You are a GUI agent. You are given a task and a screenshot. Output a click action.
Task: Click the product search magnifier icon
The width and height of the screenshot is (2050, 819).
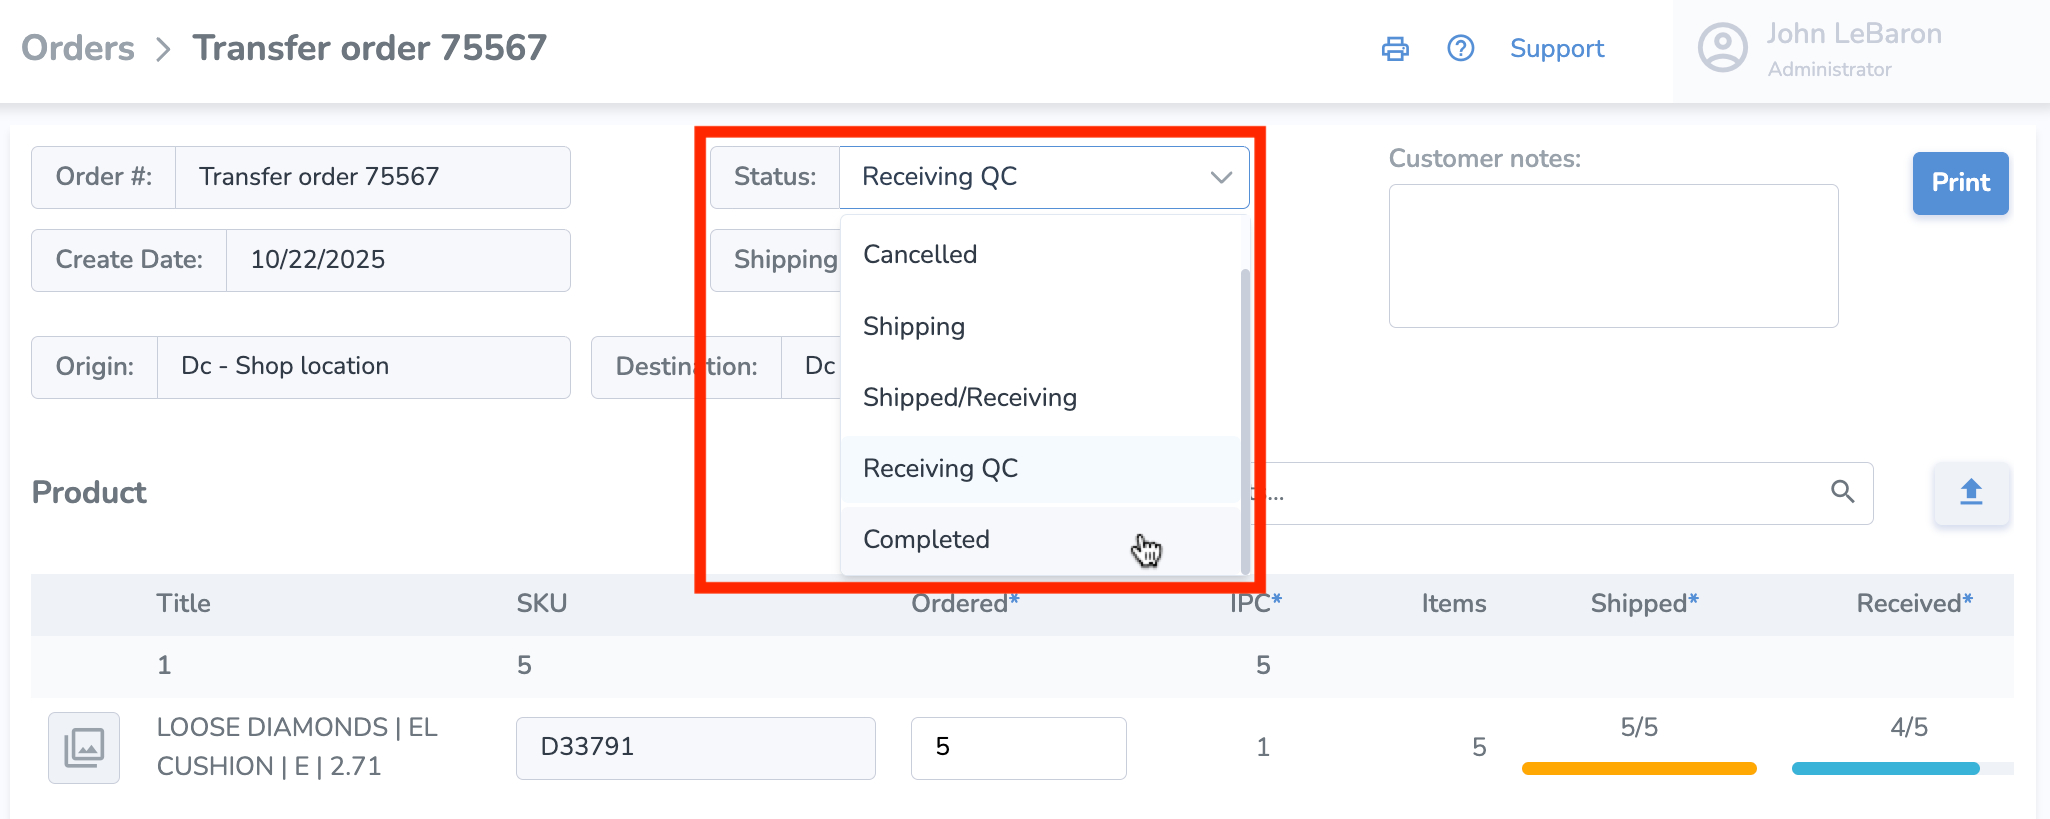coord(1842,491)
